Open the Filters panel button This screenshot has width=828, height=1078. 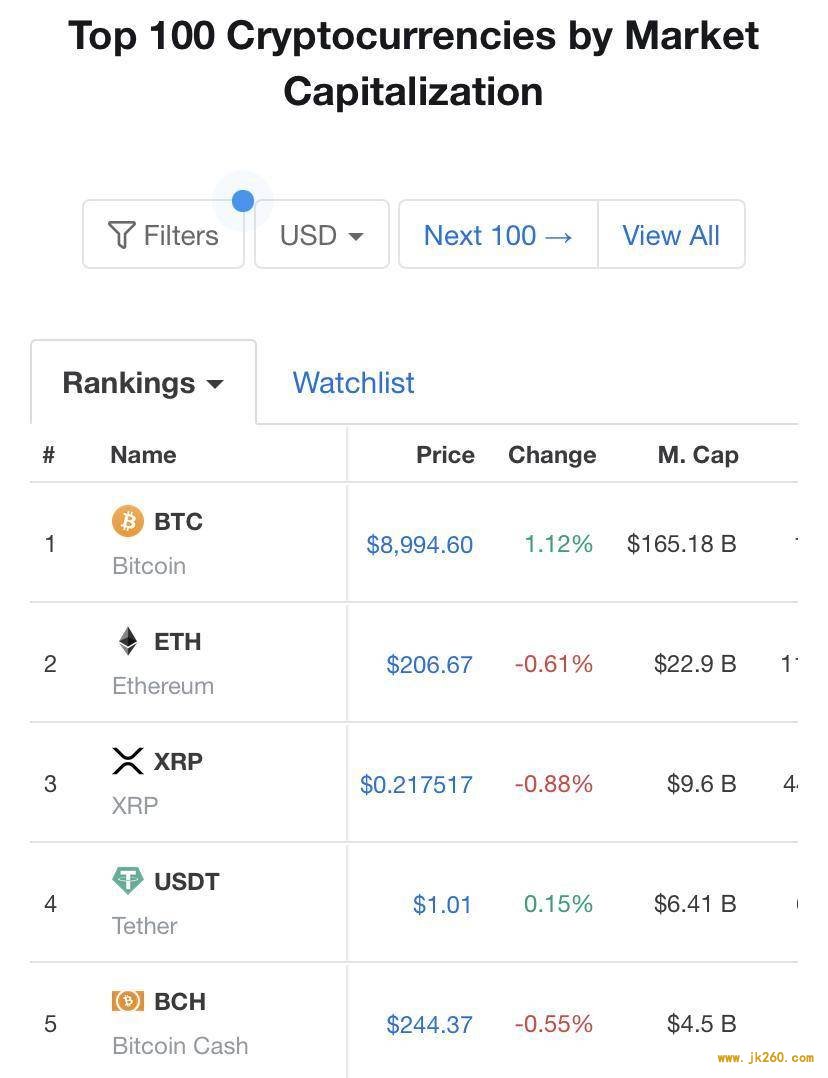click(x=164, y=234)
